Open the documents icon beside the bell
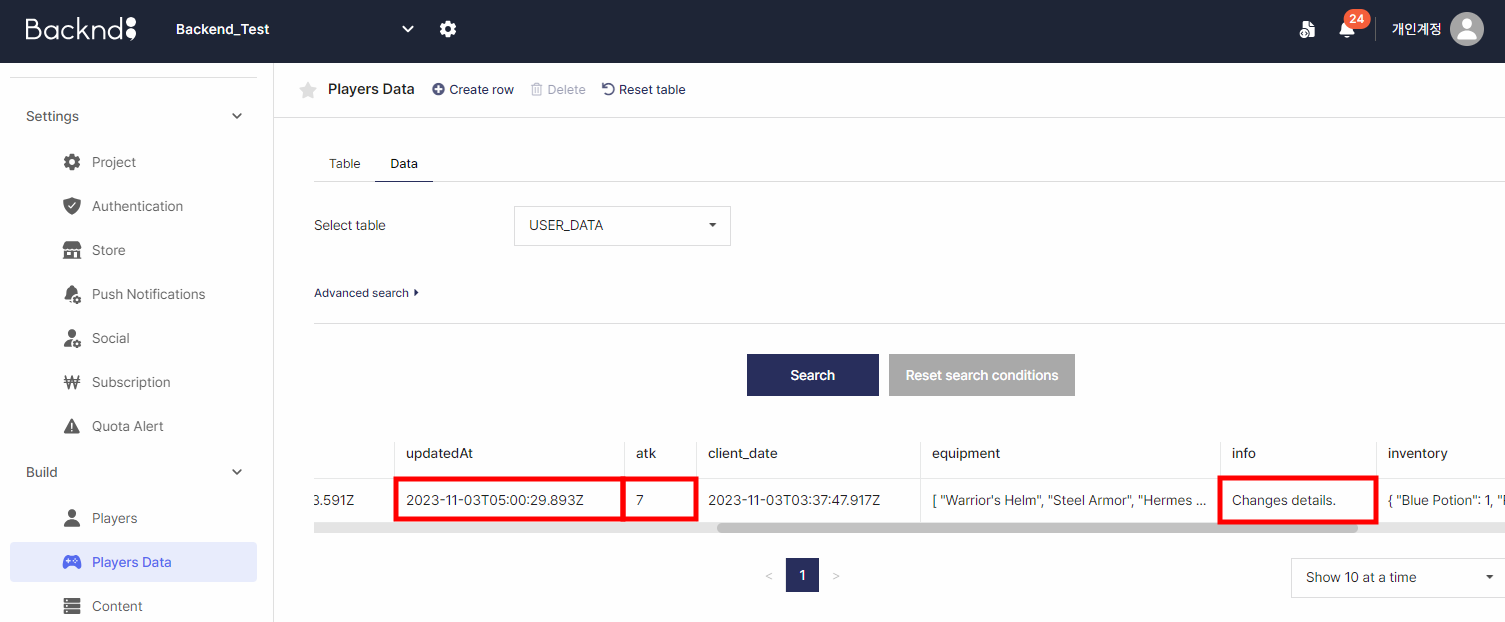 point(1307,29)
